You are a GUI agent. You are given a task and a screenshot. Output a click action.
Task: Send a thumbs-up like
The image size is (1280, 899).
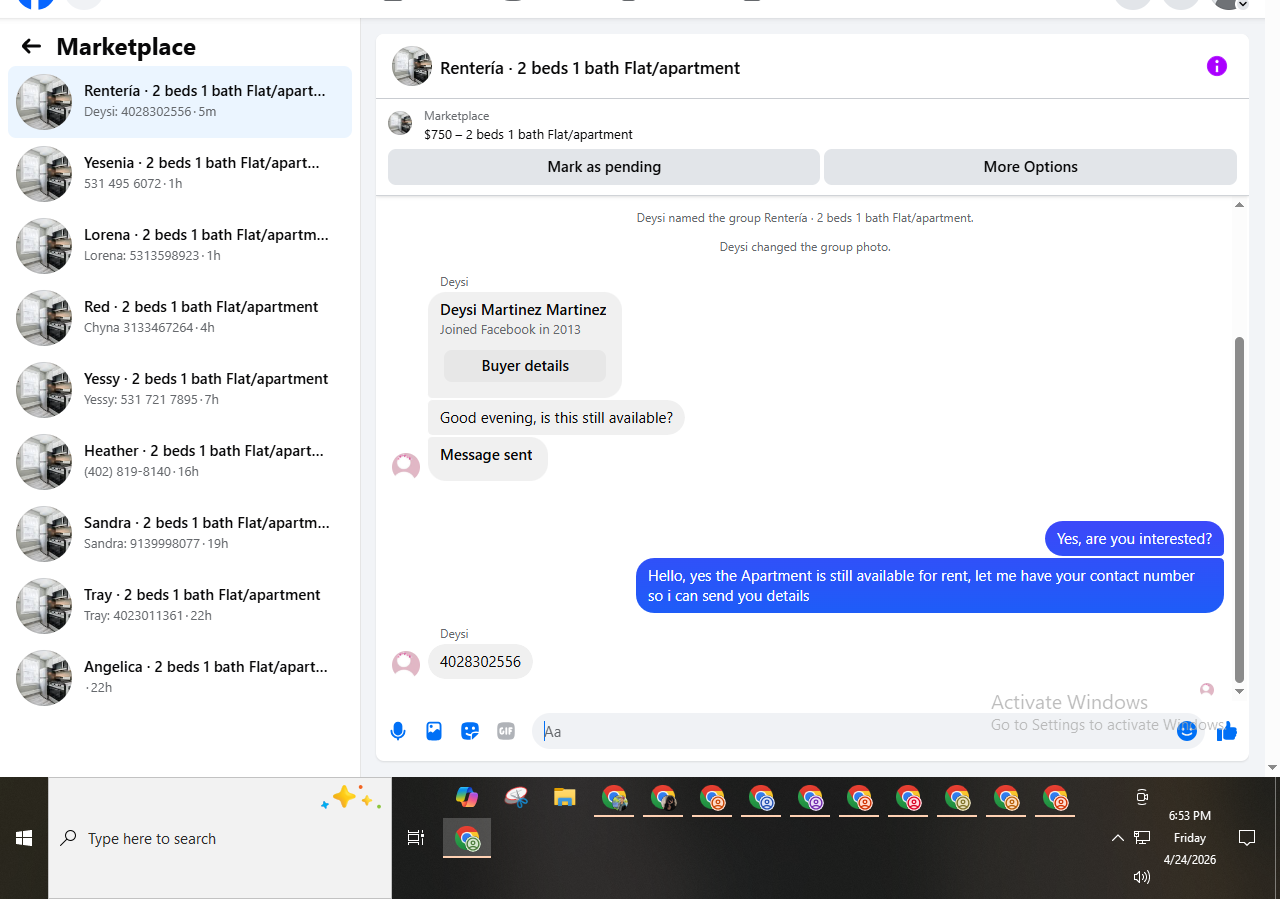pos(1227,731)
